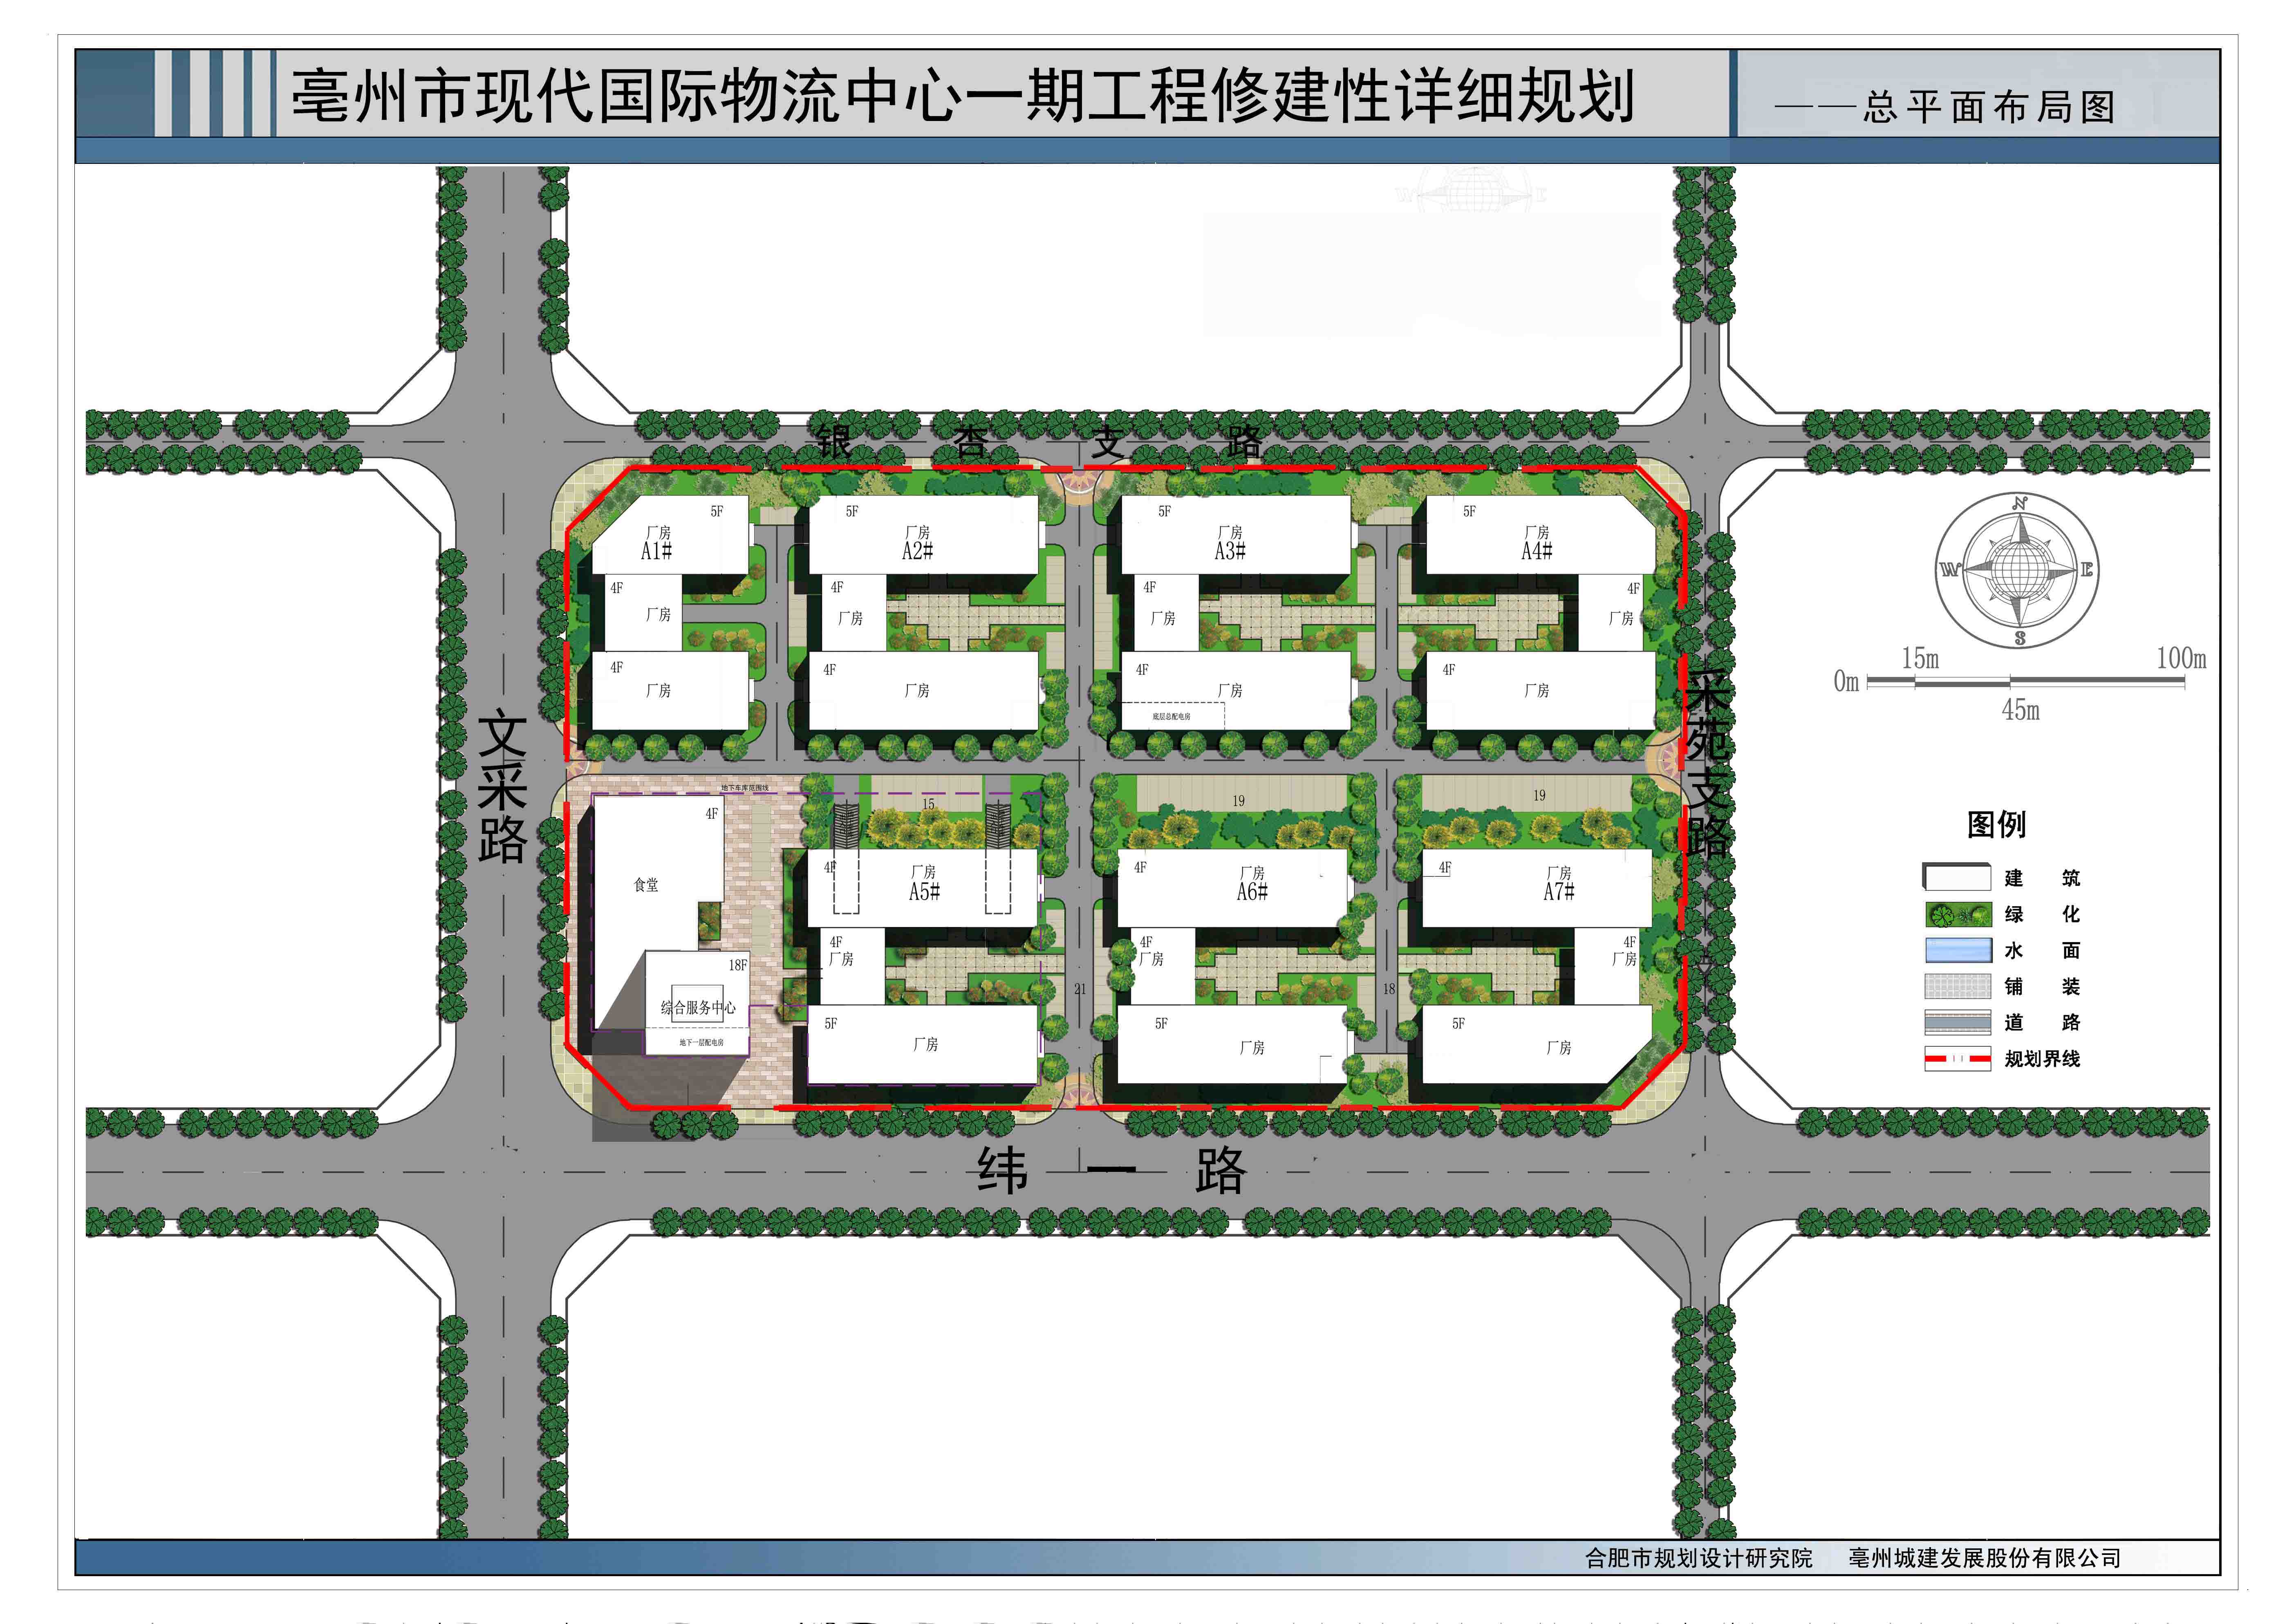Viewport: 2296px width, 1624px height.
Task: Click the 银 character of 银杏支路
Action: 834,441
